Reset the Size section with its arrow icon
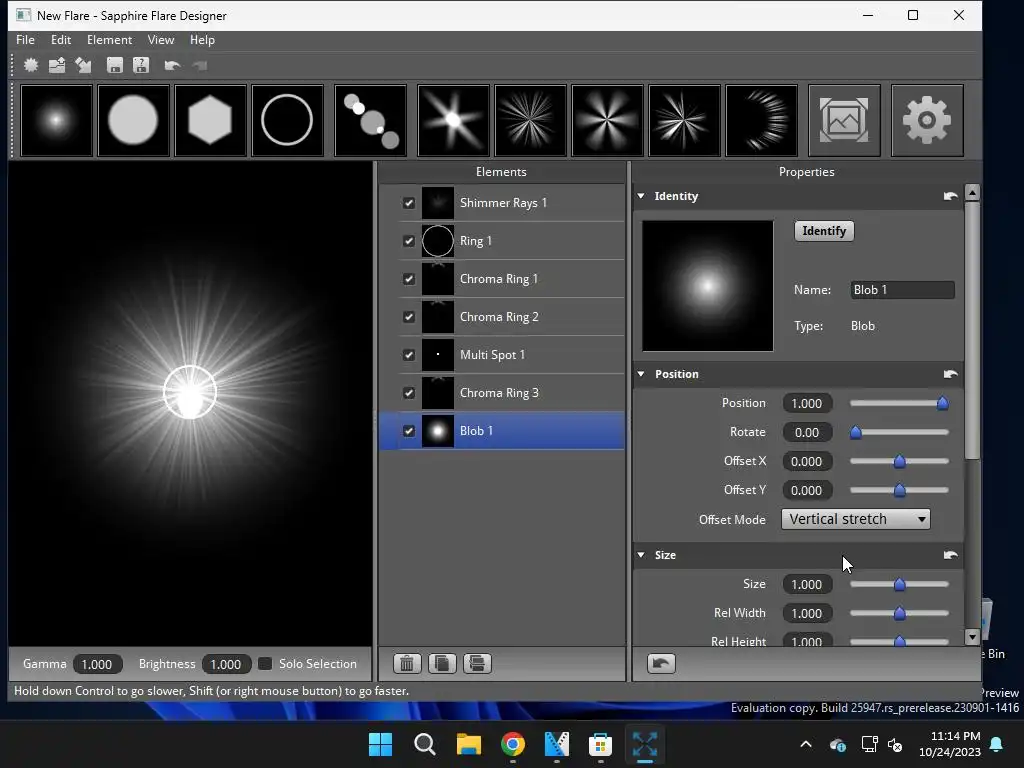The height and width of the screenshot is (768, 1024). point(950,555)
